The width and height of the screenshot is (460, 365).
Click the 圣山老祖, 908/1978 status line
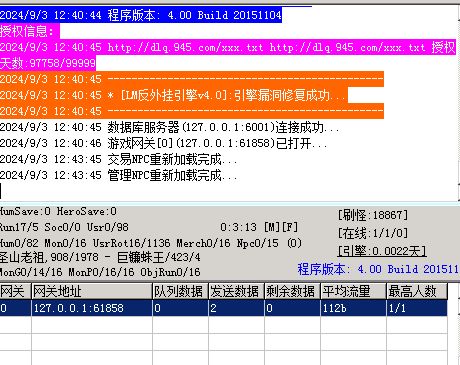[x=100, y=258]
